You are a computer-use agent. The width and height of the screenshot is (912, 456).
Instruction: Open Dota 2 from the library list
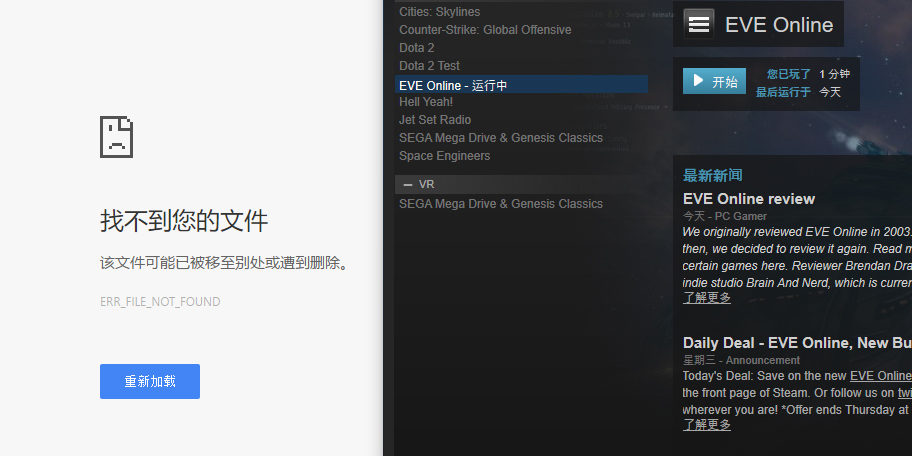point(416,48)
